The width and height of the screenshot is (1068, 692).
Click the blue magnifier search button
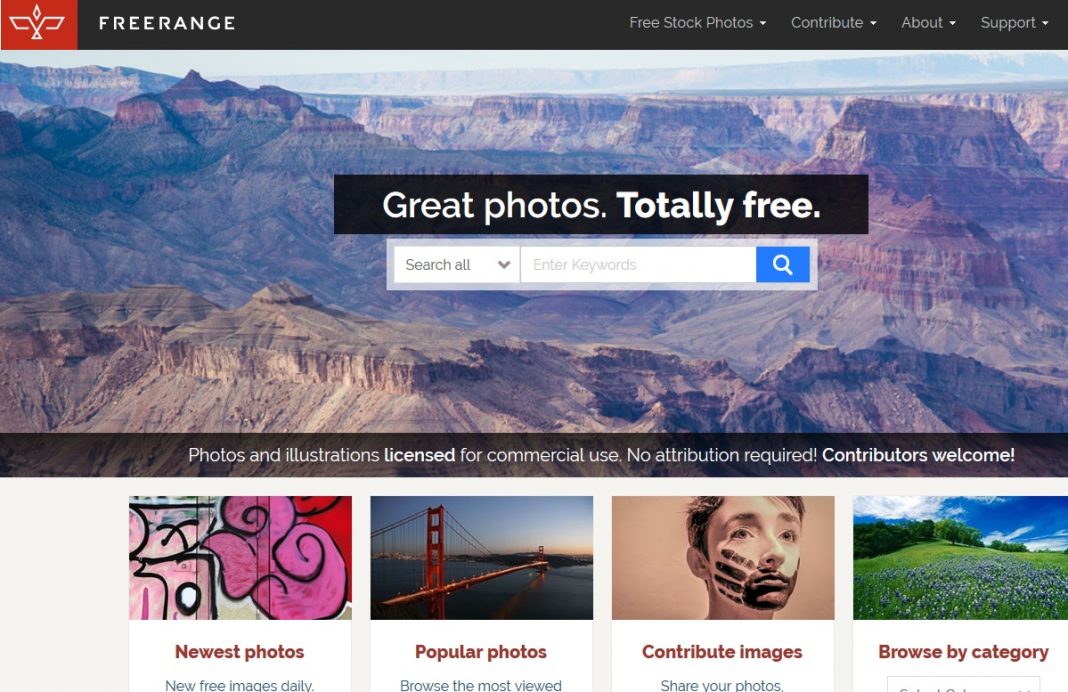782,265
